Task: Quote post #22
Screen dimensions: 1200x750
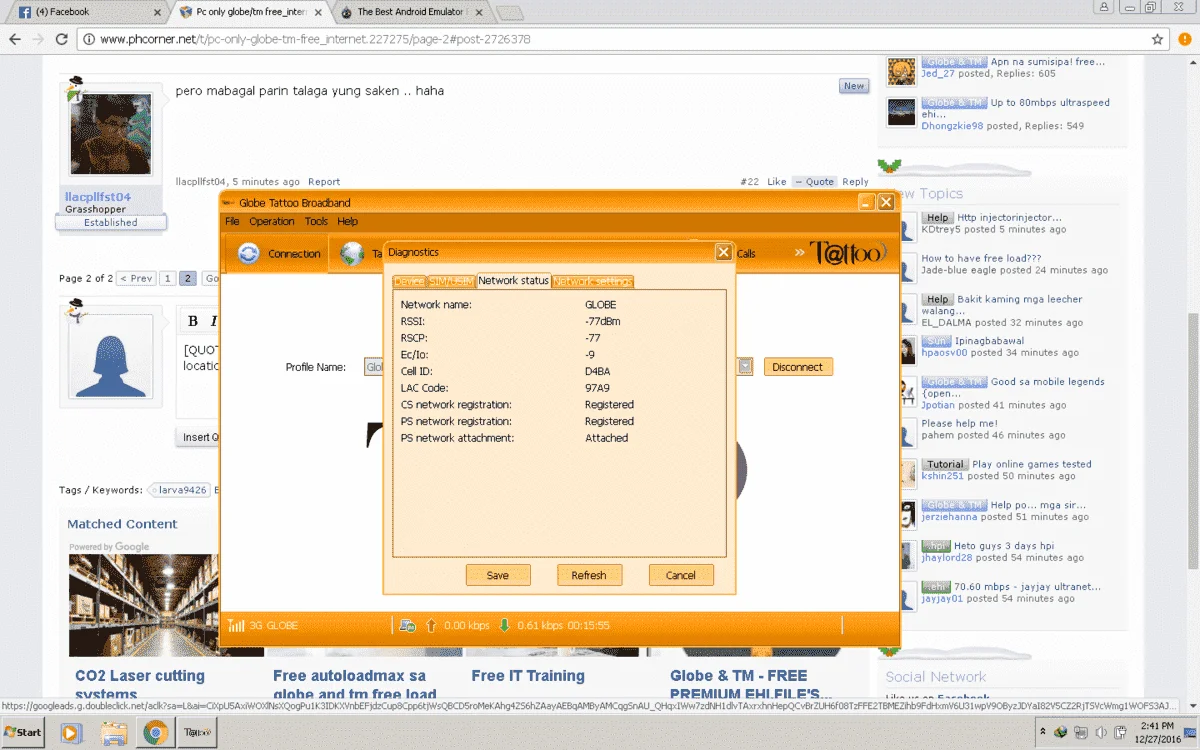Action: [814, 182]
